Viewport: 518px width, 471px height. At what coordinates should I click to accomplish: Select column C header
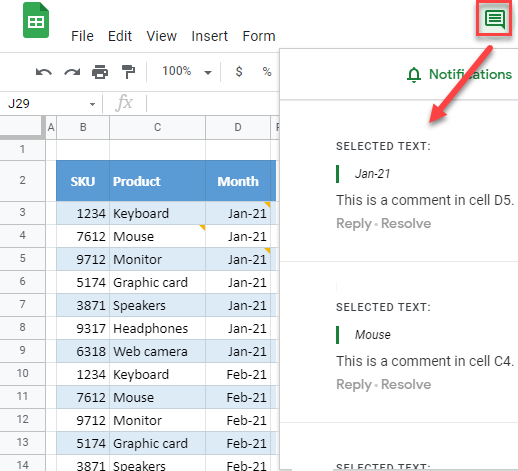(x=157, y=127)
